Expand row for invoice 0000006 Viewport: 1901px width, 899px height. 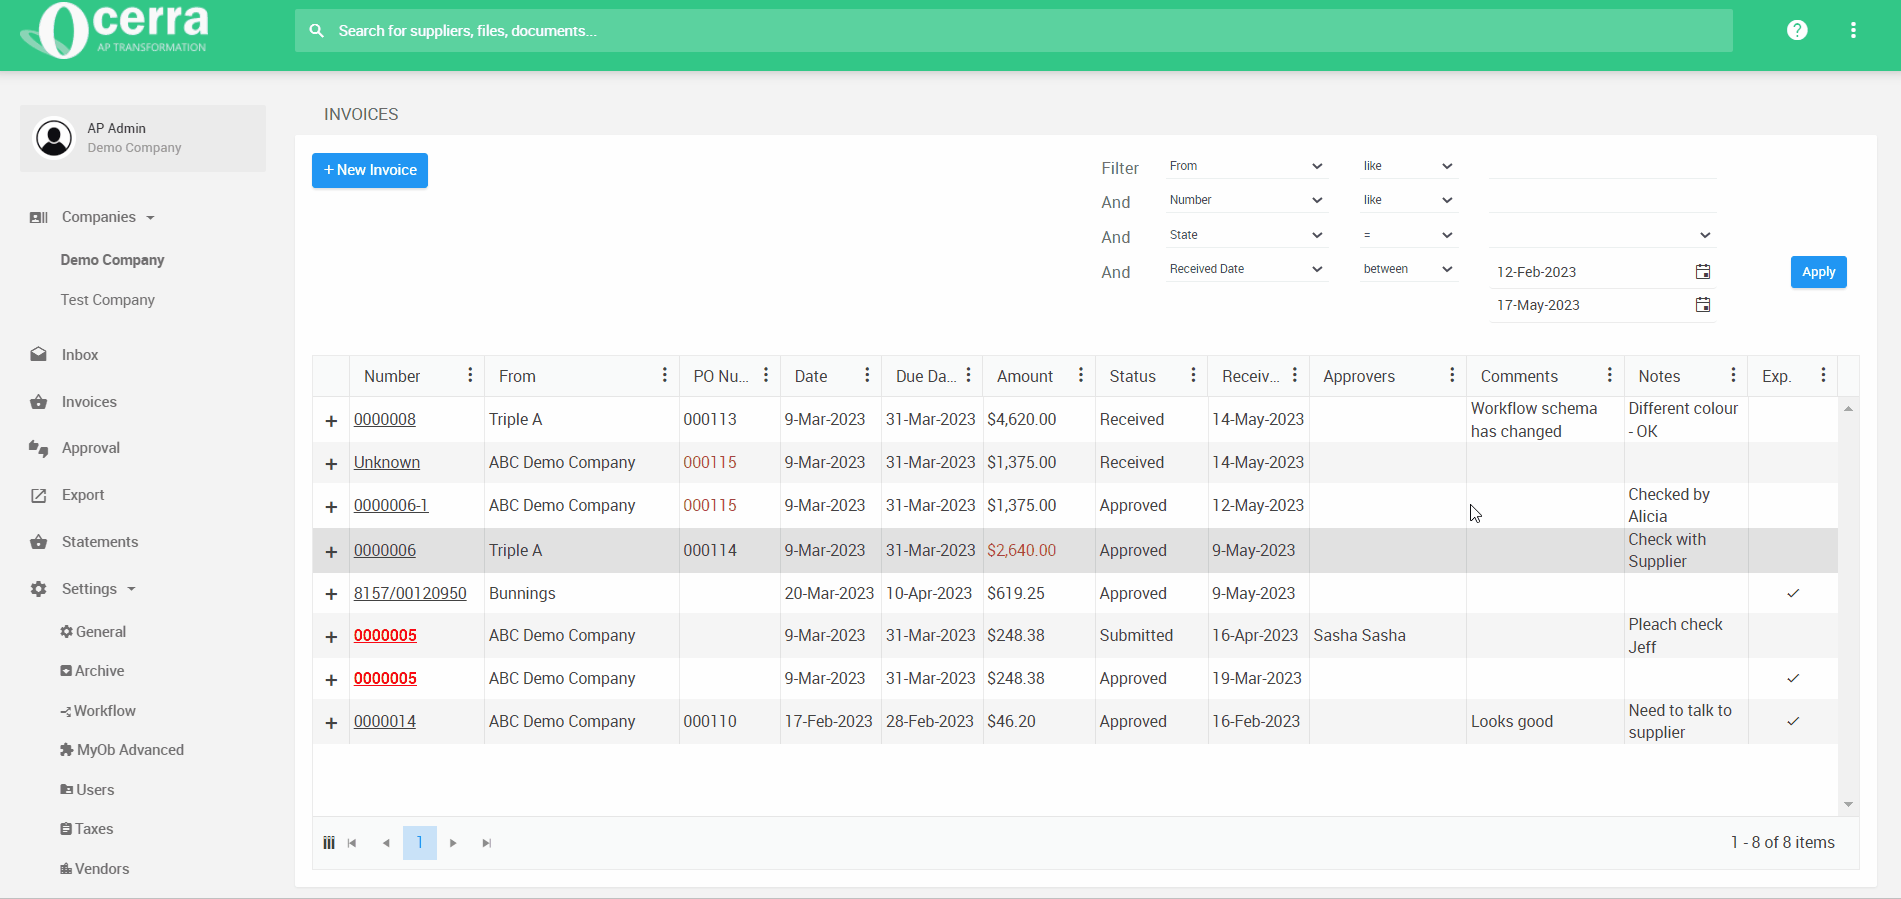point(331,552)
